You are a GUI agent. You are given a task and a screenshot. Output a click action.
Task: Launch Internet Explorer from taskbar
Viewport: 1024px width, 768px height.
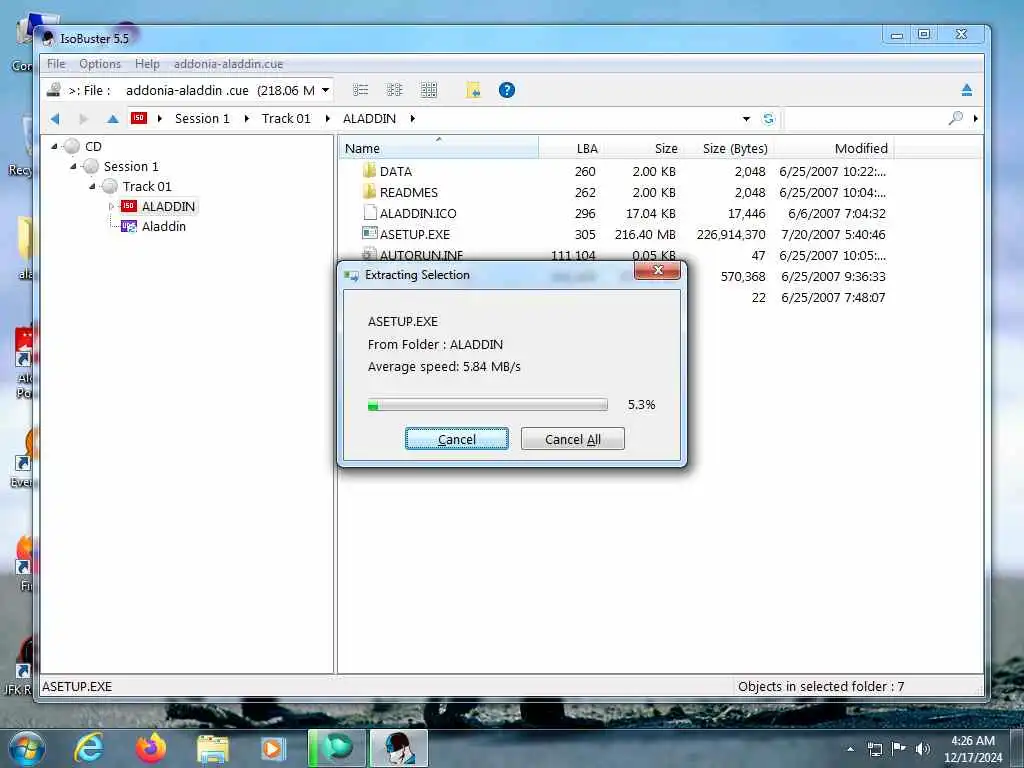point(88,748)
